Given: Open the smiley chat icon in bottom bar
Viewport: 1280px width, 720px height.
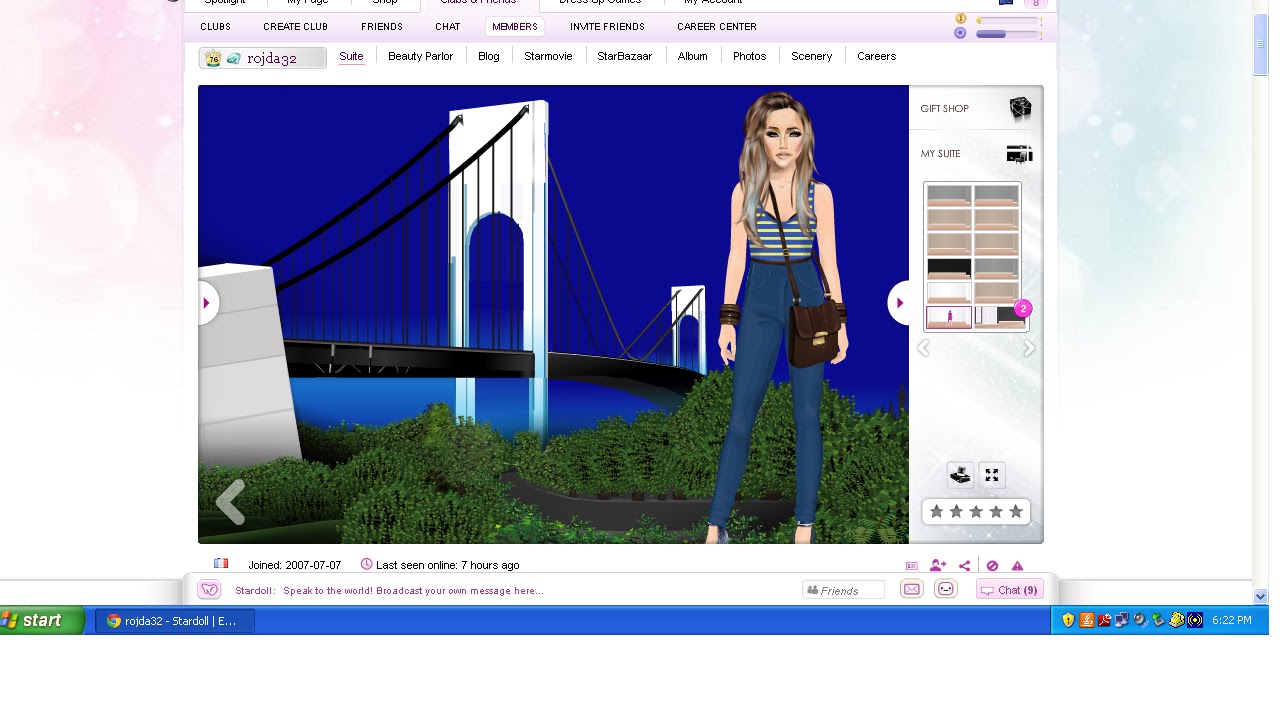Looking at the screenshot, I should point(946,589).
